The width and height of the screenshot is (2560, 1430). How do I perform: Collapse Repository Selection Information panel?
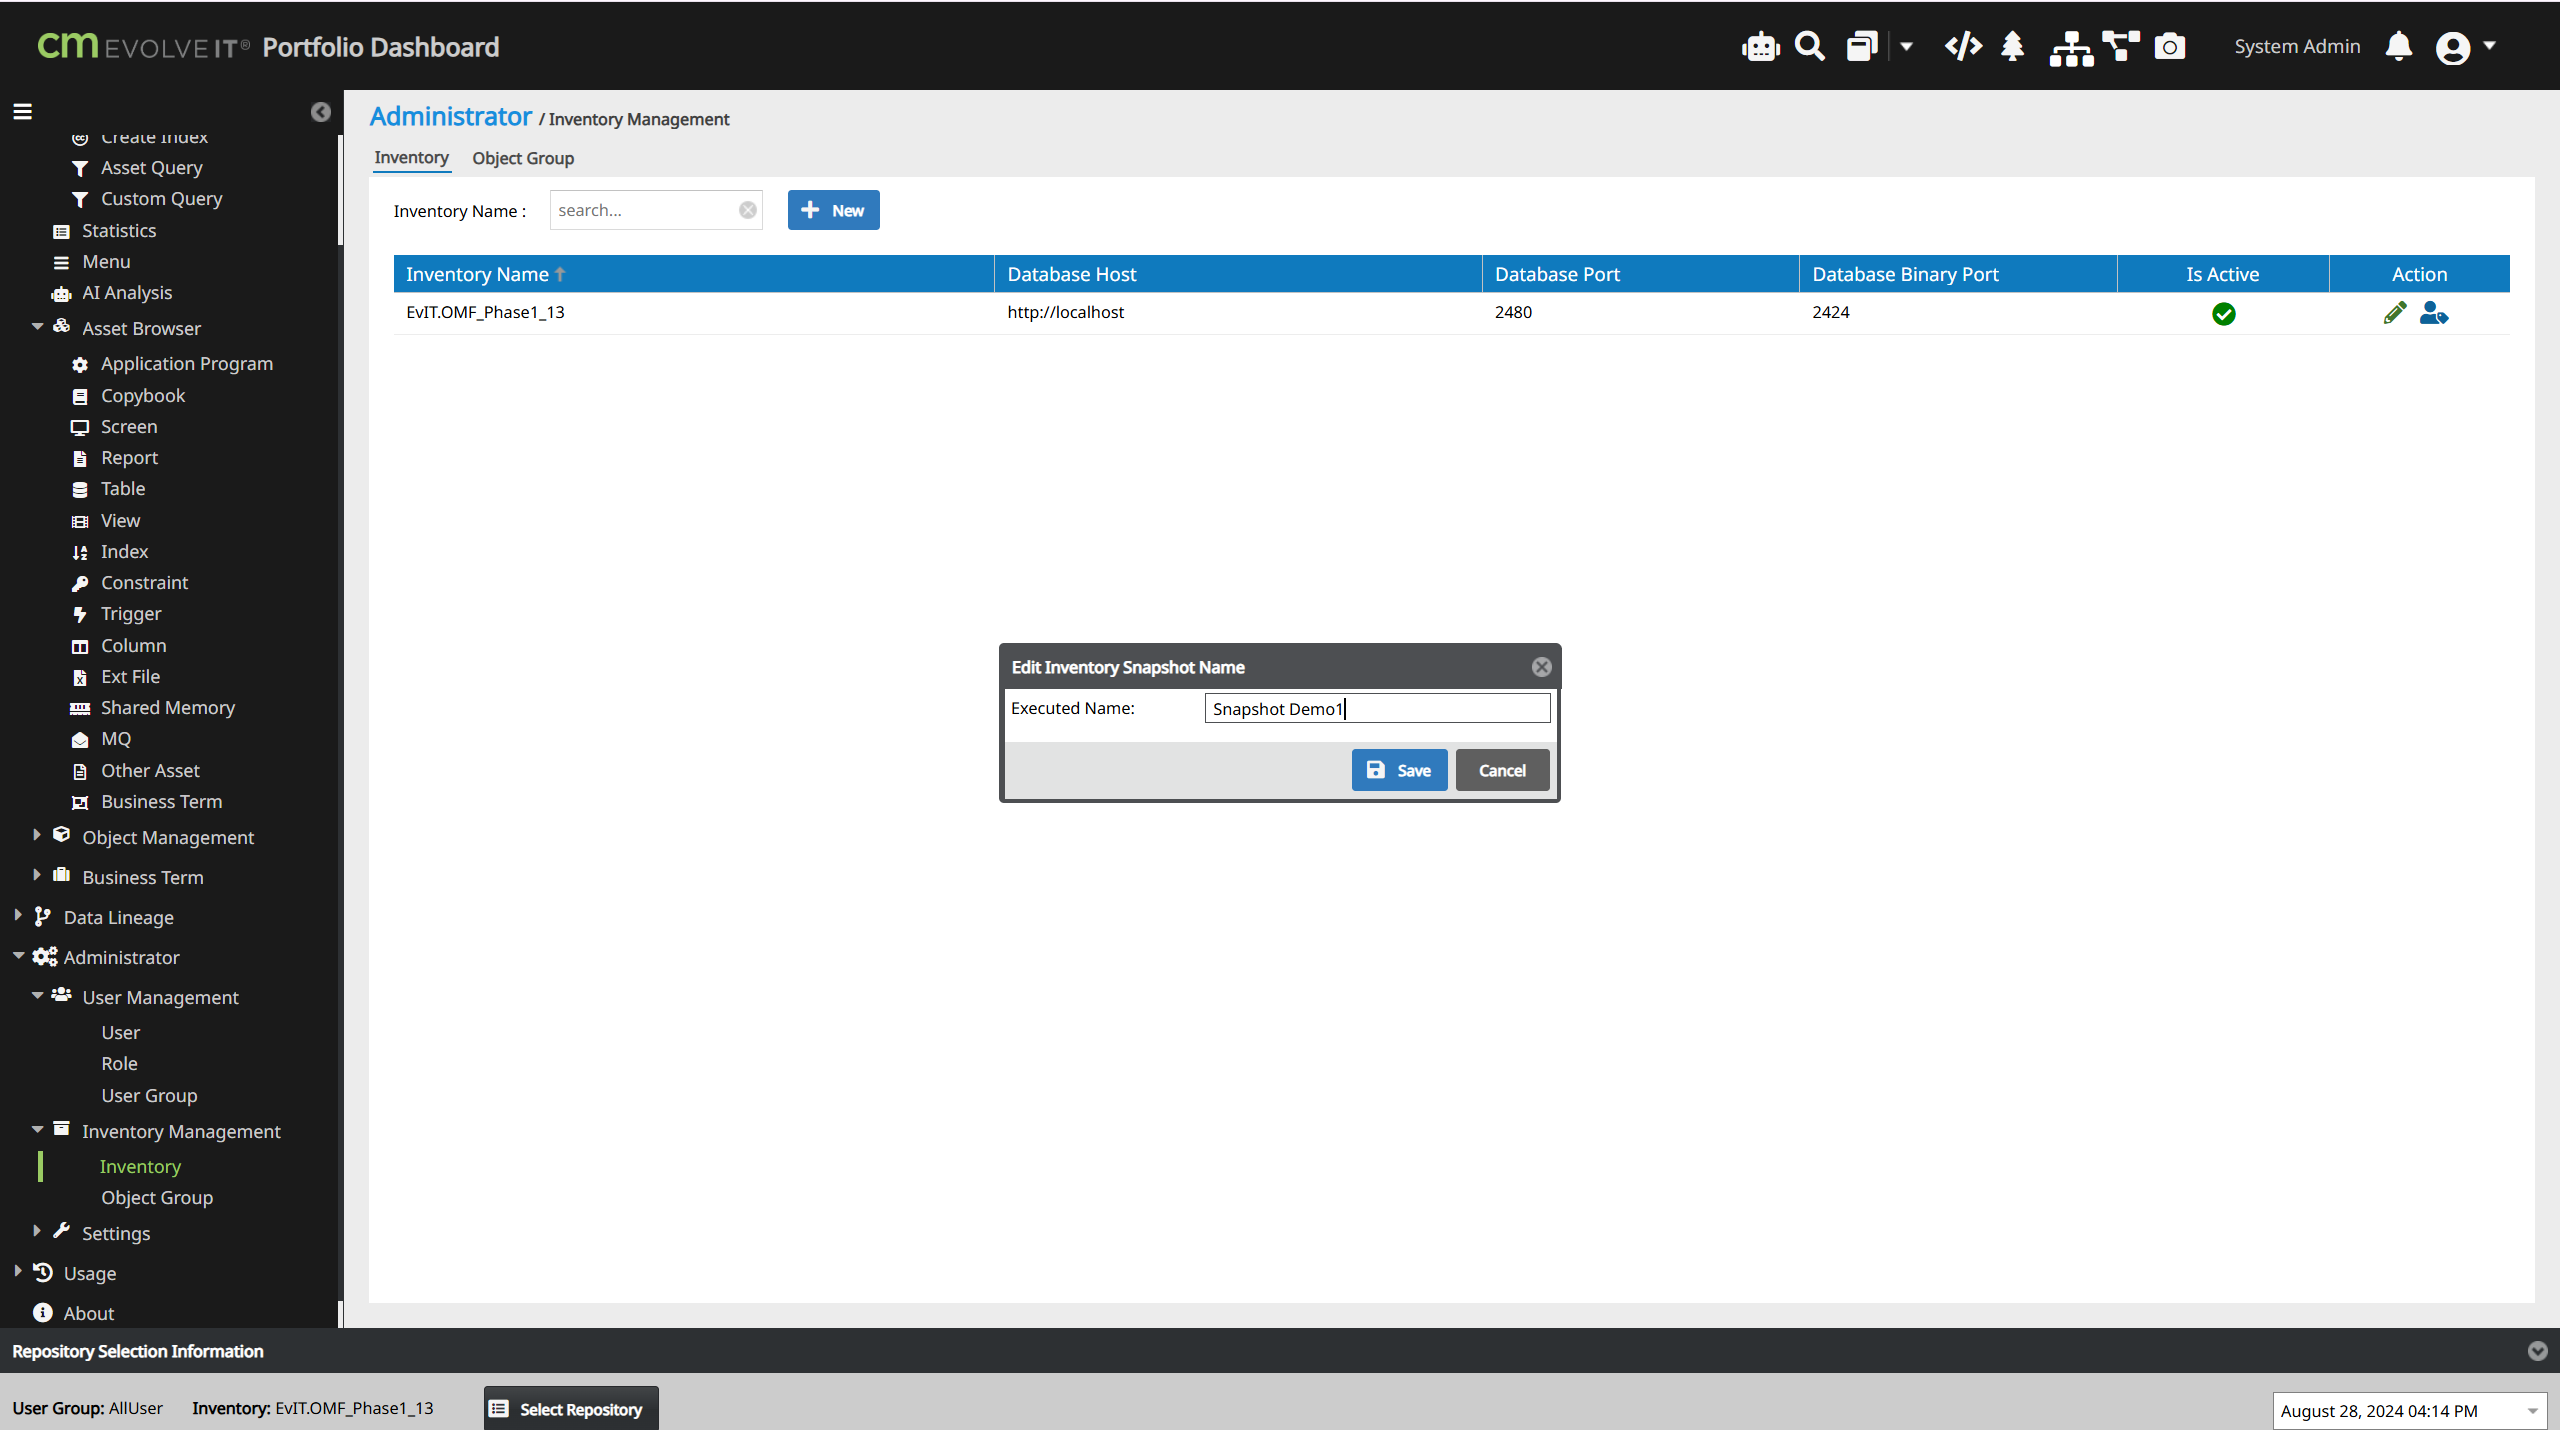2537,1351
